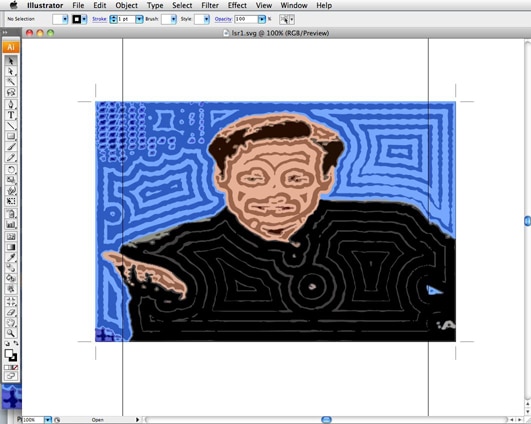The width and height of the screenshot is (531, 424).
Task: Click the black stroke swatch in control bar
Action: (77, 19)
